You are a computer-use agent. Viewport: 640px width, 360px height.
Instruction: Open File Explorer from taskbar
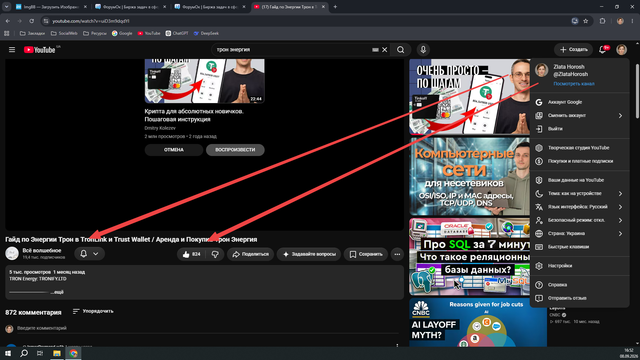coord(57,353)
